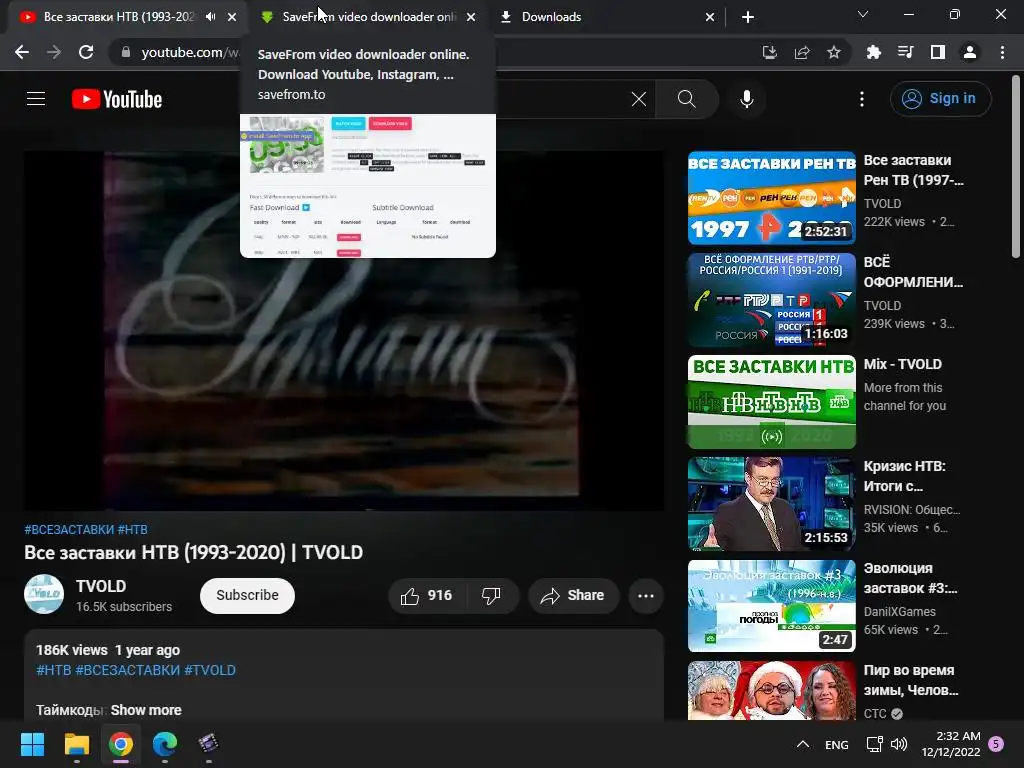Viewport: 1024px width, 768px height.
Task: Open more actions ellipsis under video
Action: (646, 596)
